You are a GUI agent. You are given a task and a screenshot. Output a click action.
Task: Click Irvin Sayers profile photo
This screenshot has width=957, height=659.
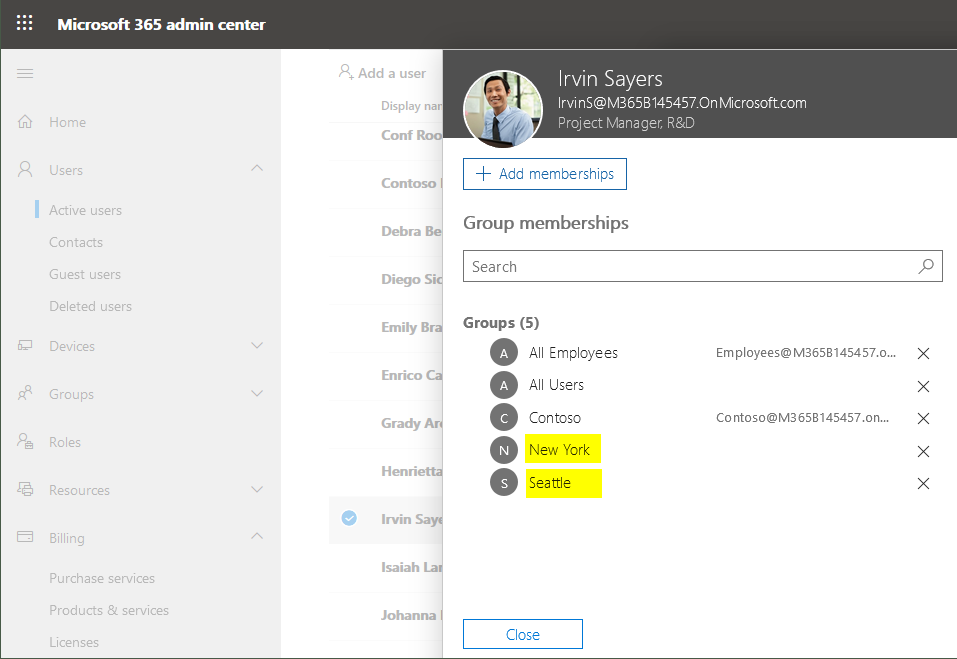click(503, 109)
